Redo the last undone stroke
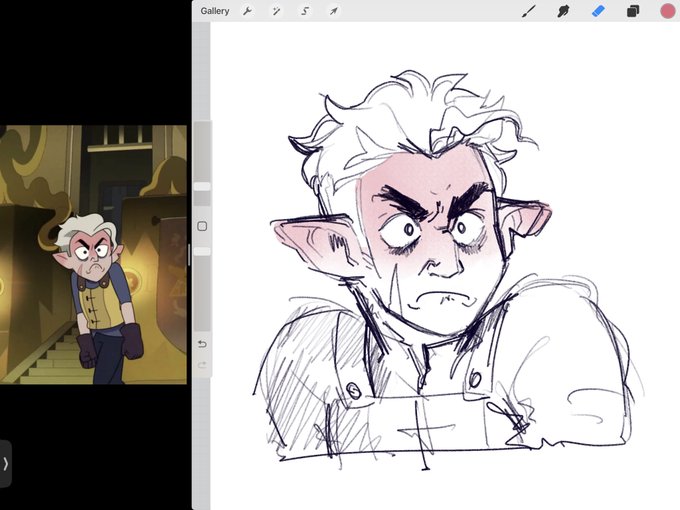 [x=202, y=365]
